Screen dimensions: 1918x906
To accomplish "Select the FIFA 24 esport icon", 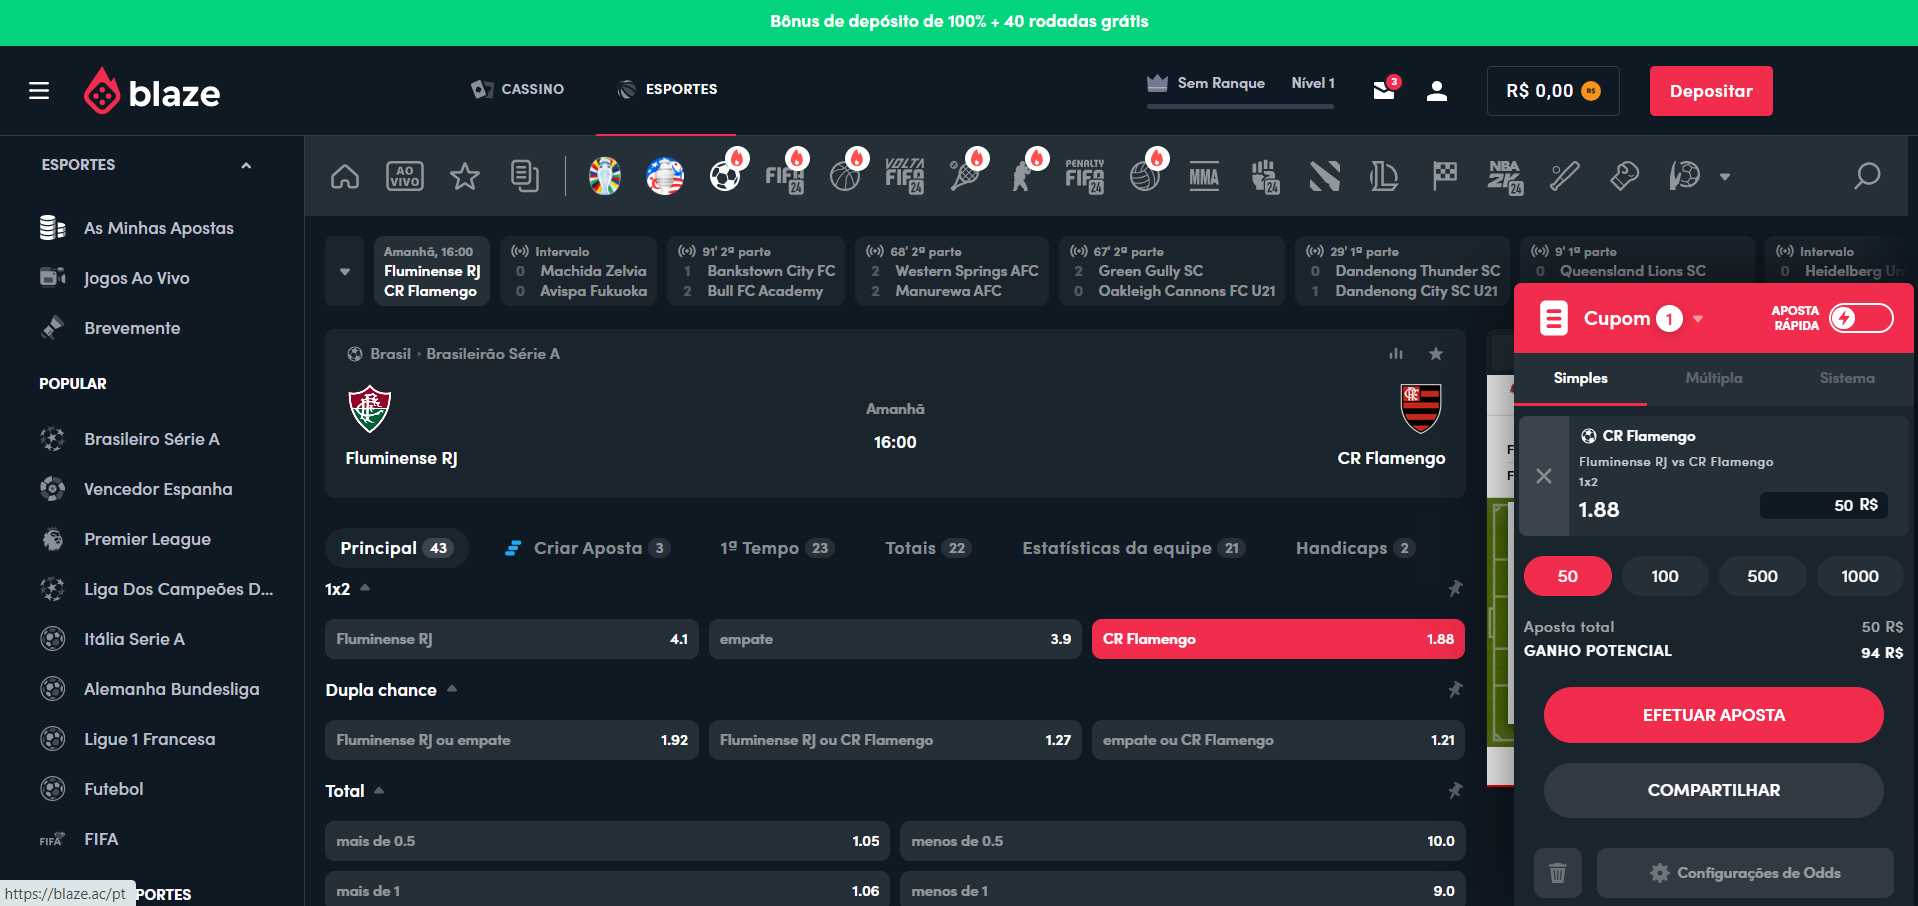I will (785, 177).
